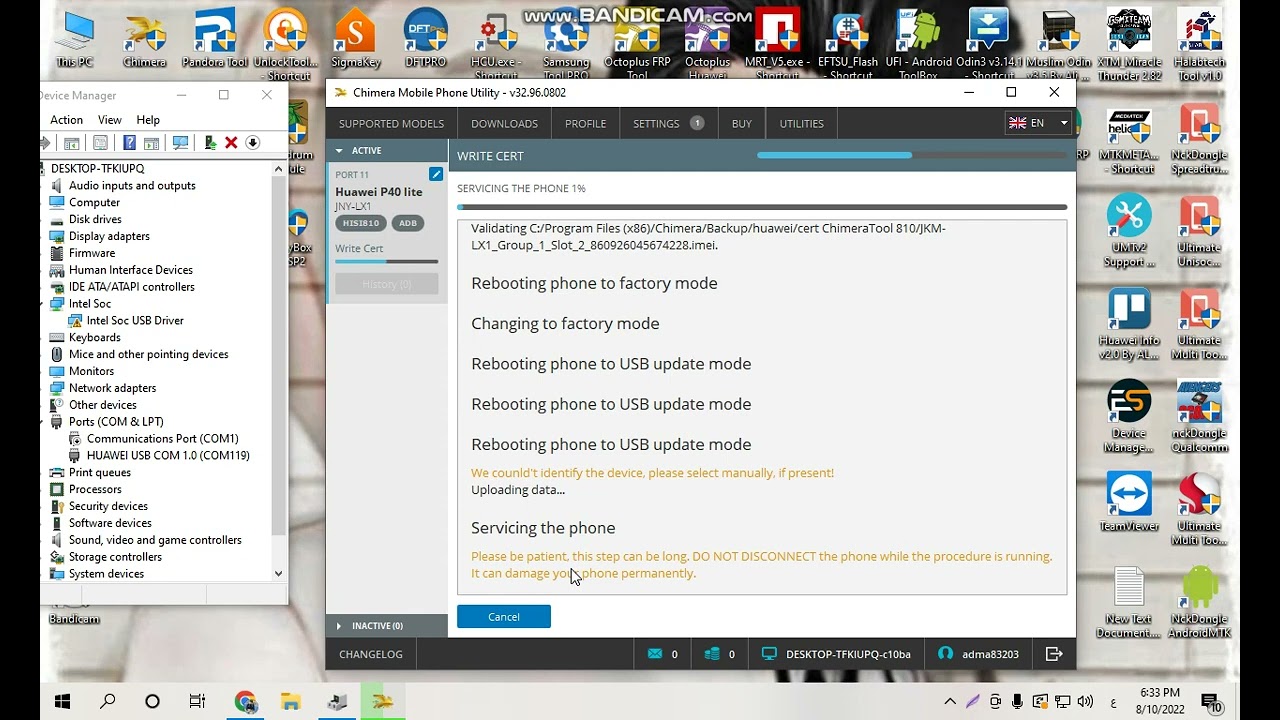Open New Text Document desktop file
The width and height of the screenshot is (1280, 720).
coord(1129,603)
